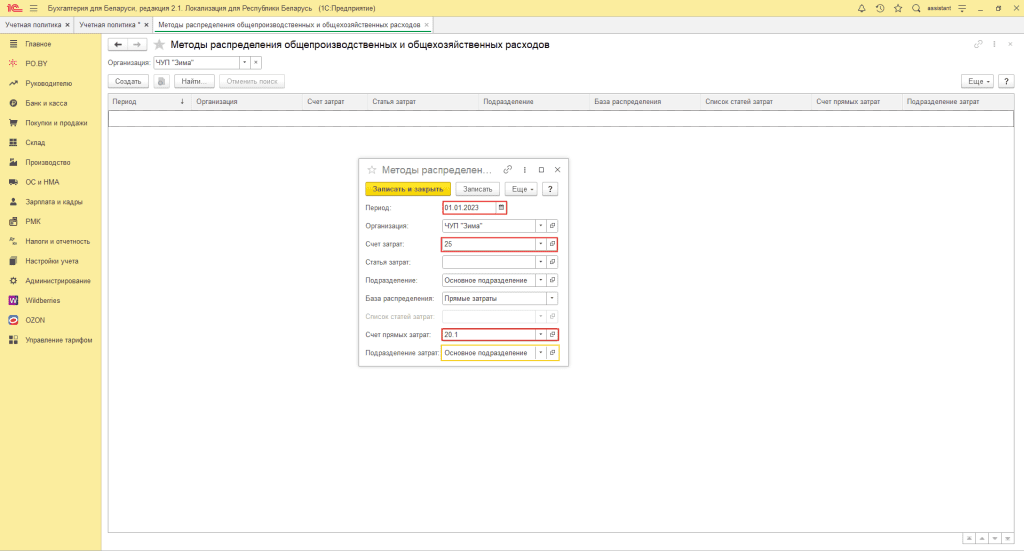Image resolution: width=1024 pixels, height=551 pixels.
Task: Click the Создать button
Action: pos(128,81)
